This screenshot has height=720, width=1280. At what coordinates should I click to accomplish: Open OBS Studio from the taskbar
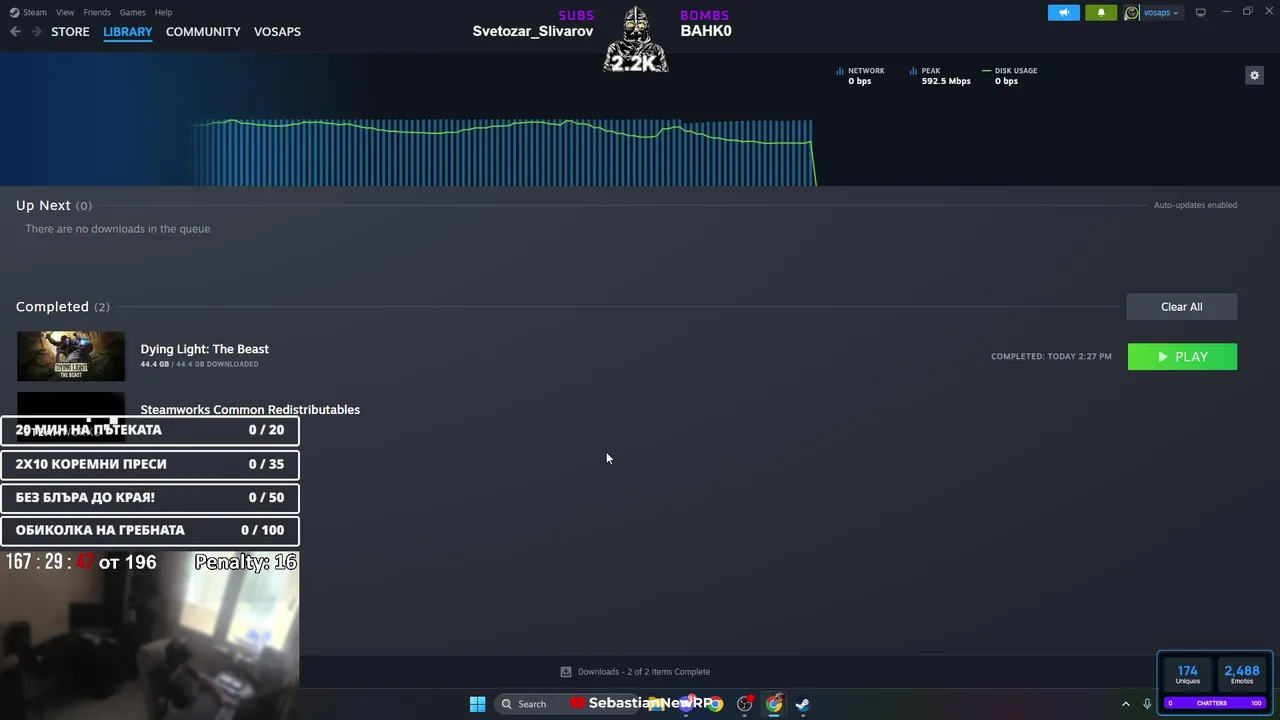(x=745, y=704)
